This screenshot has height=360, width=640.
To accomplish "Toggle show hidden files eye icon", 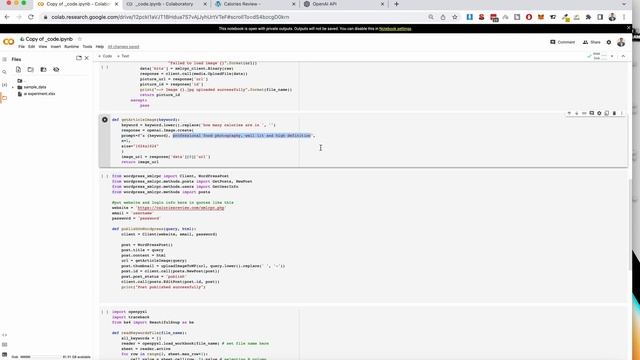I will point(56,69).
